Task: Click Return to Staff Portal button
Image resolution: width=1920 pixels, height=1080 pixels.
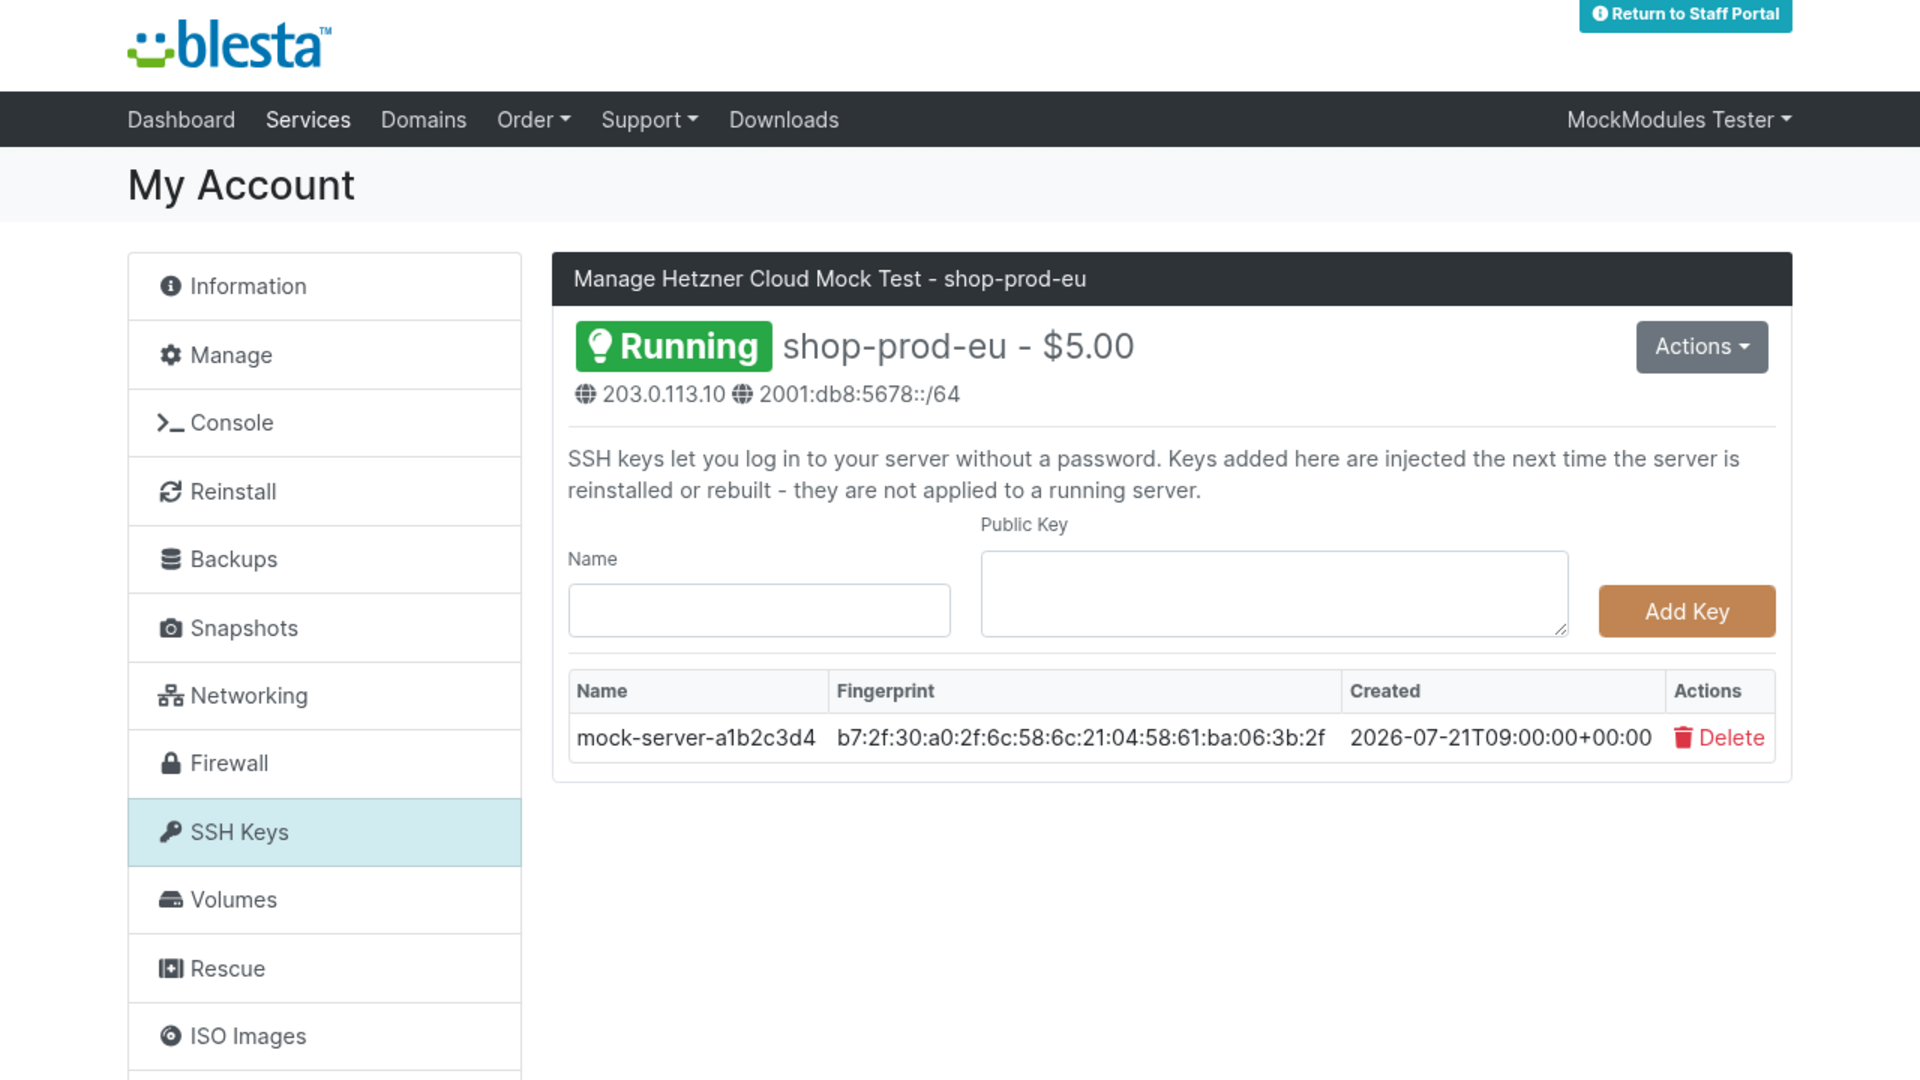Action: [1685, 14]
